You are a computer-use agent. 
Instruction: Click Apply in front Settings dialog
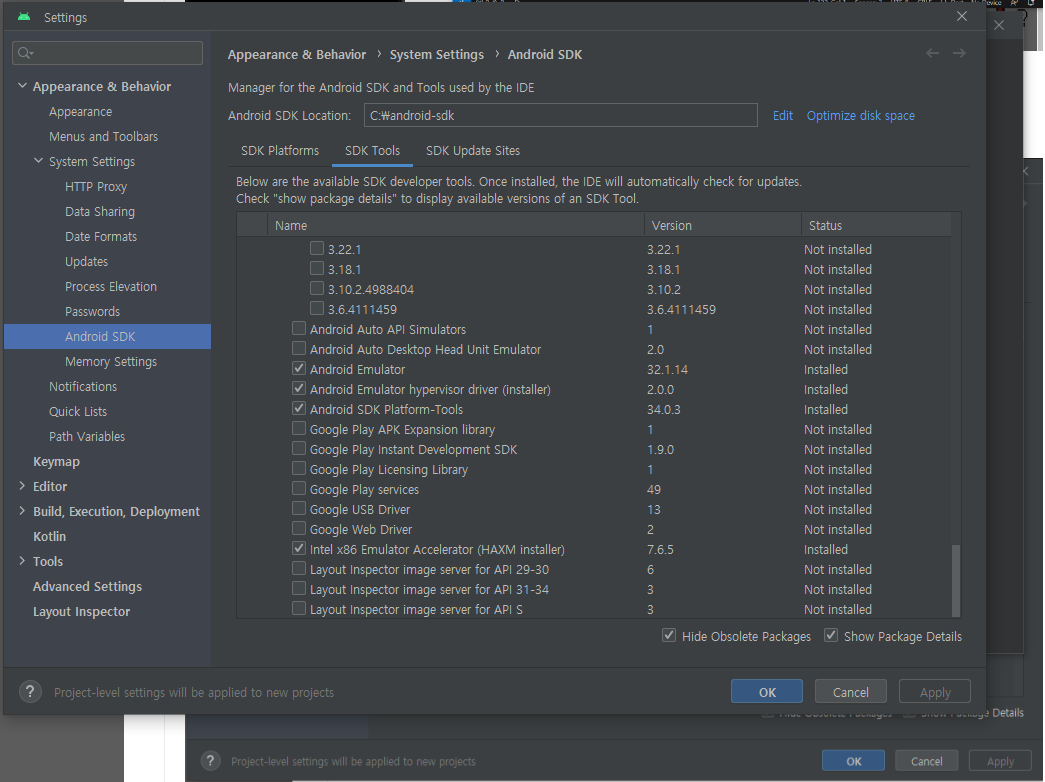pyautogui.click(x=935, y=692)
